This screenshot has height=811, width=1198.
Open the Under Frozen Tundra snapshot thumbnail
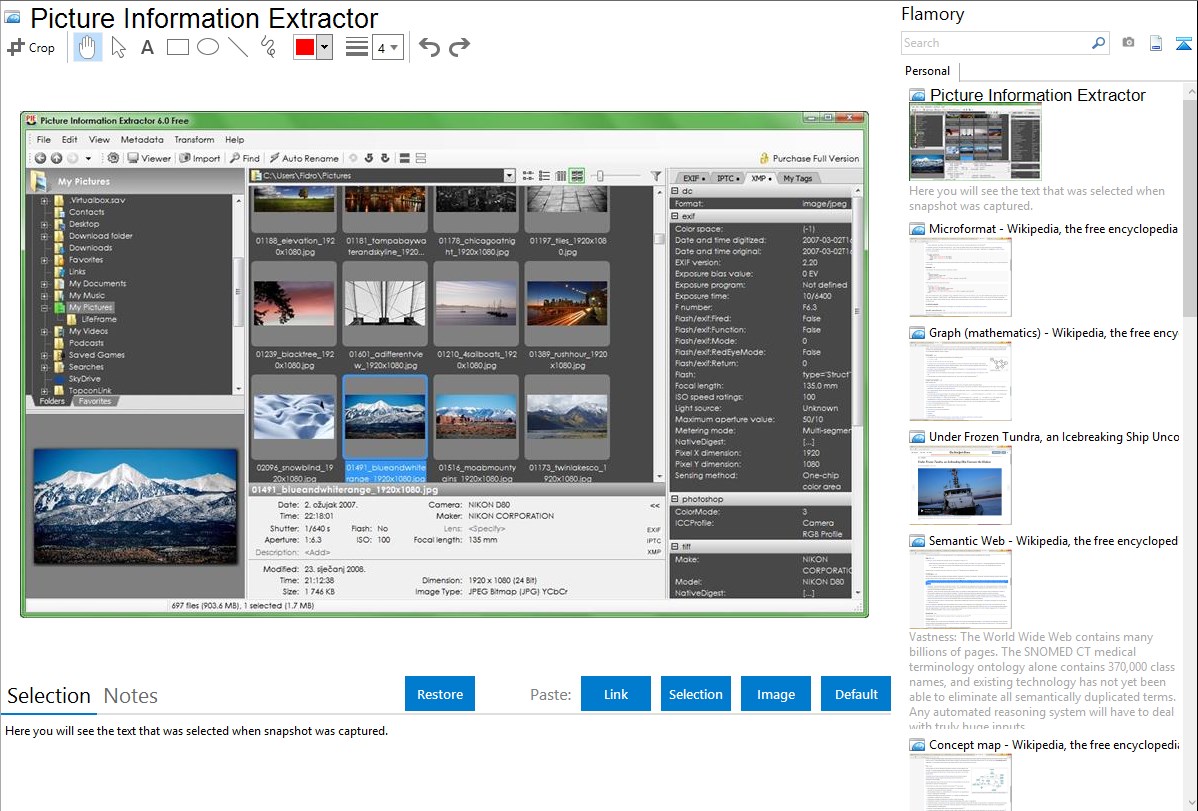click(x=960, y=485)
